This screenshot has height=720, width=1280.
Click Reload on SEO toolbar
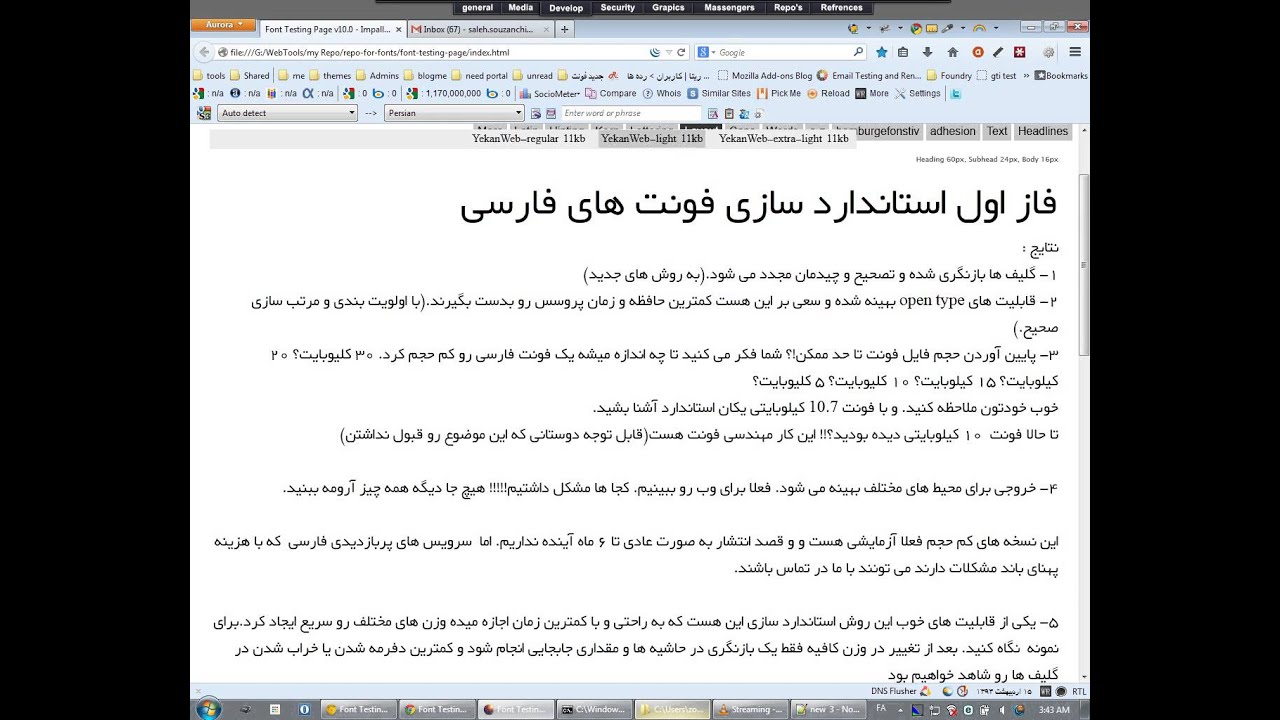[828, 94]
